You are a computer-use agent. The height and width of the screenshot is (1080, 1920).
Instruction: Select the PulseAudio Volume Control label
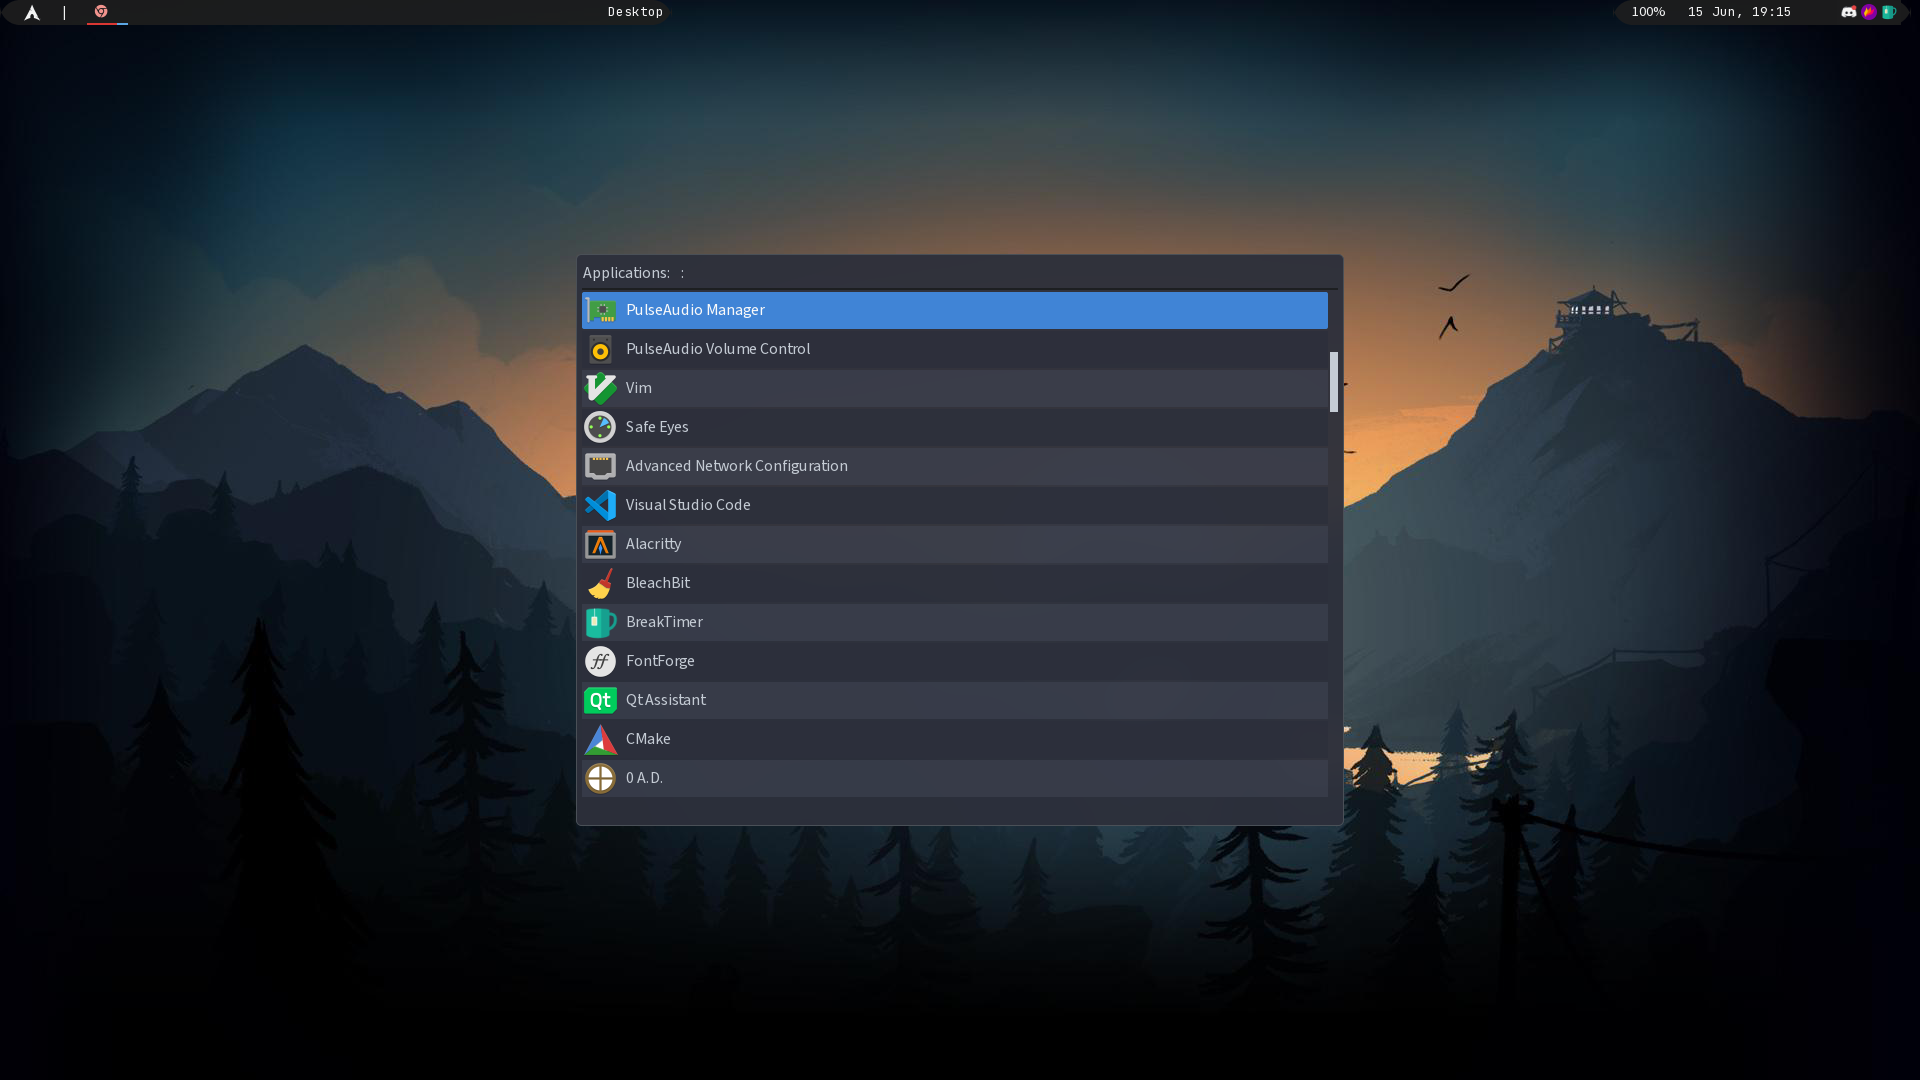click(718, 349)
